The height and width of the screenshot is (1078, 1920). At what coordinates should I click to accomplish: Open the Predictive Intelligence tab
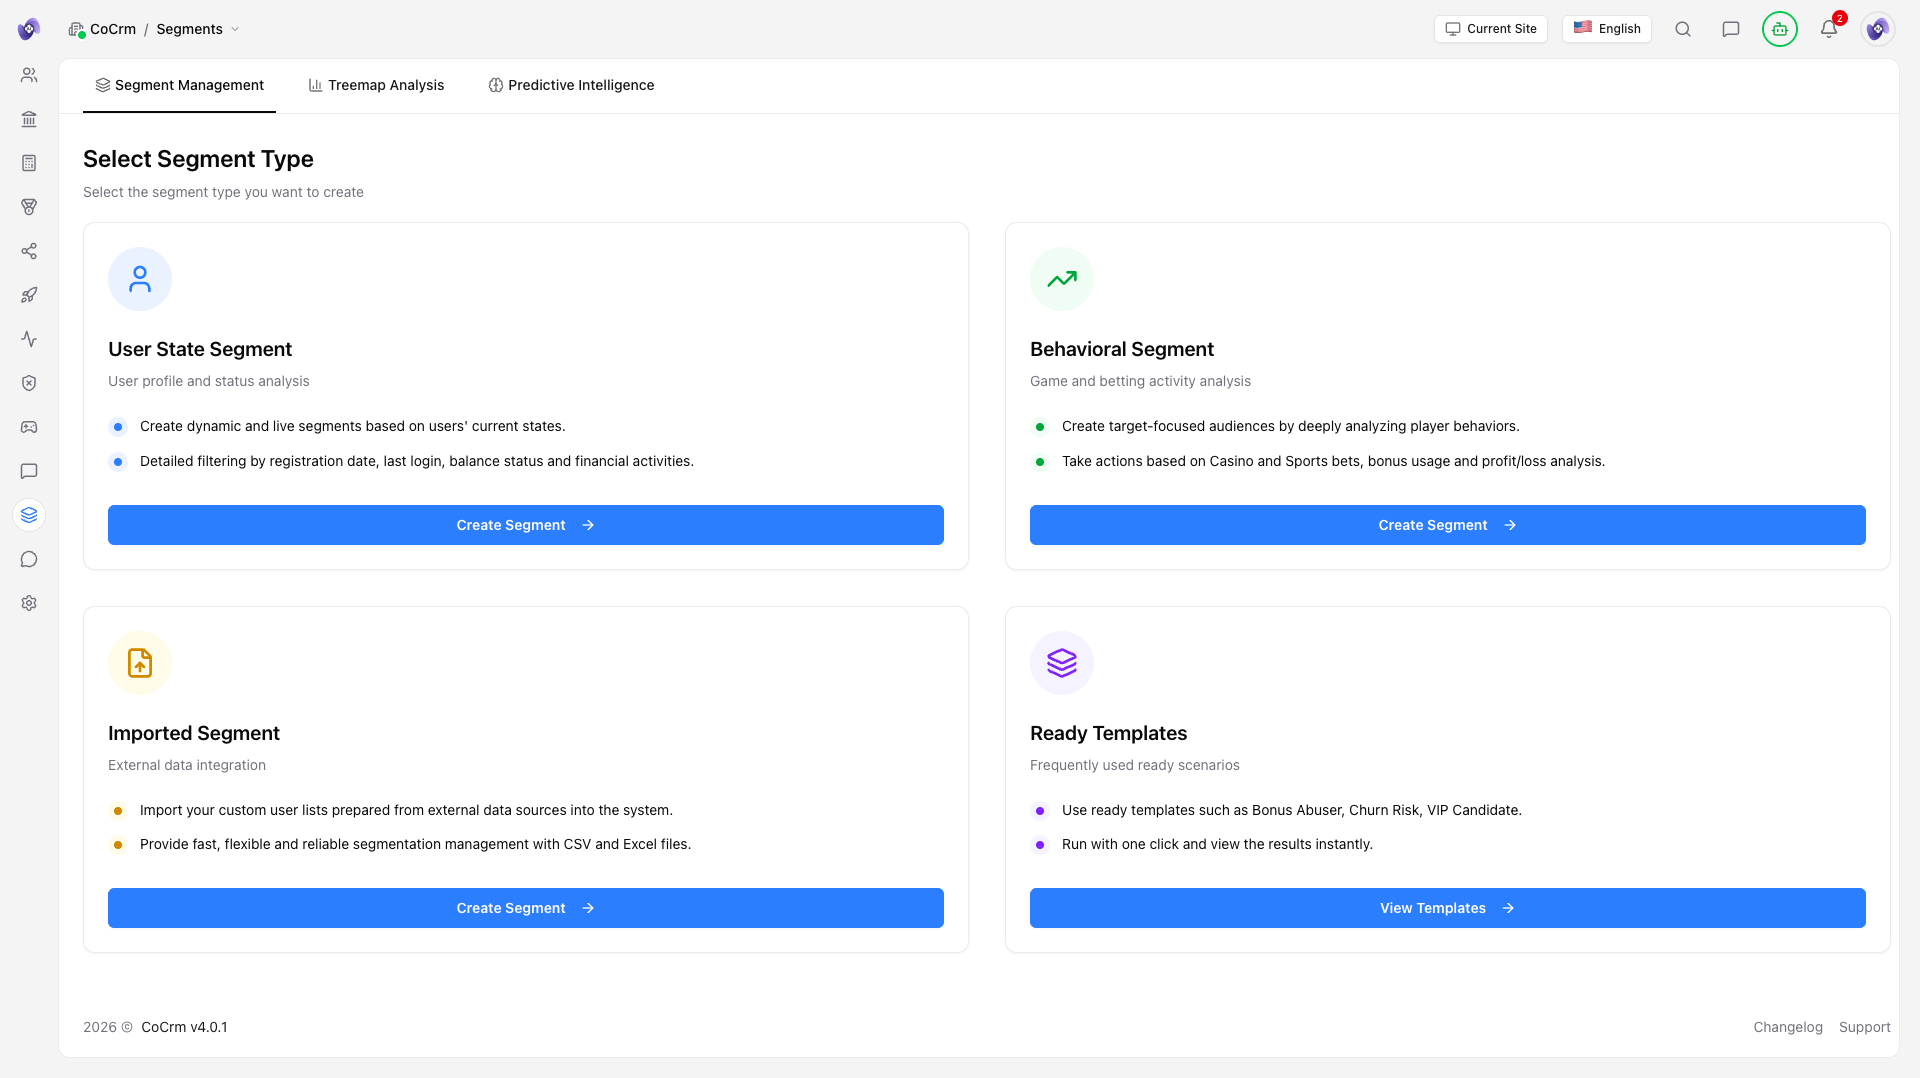[571, 85]
